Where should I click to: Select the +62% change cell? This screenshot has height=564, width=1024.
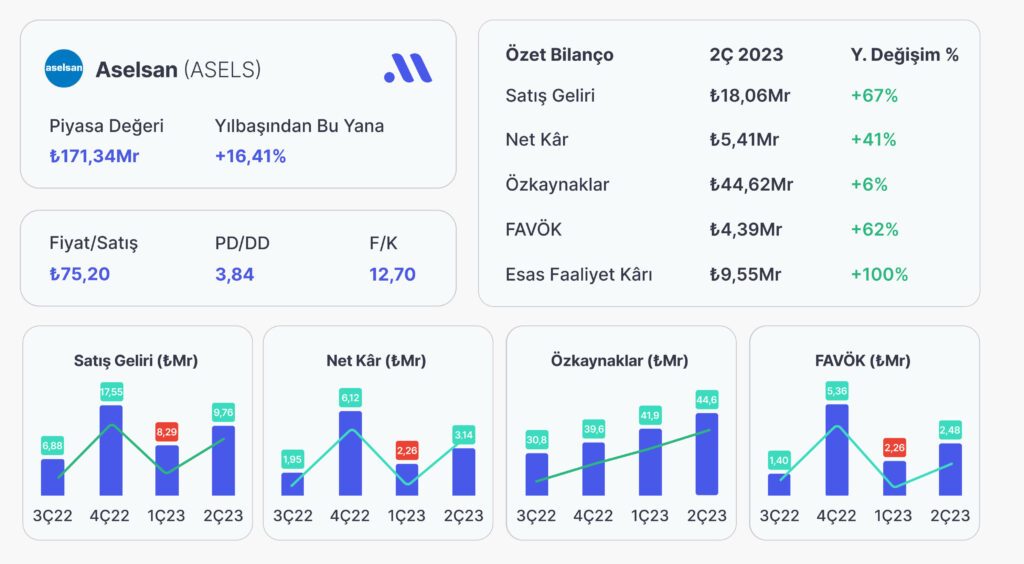tap(874, 230)
